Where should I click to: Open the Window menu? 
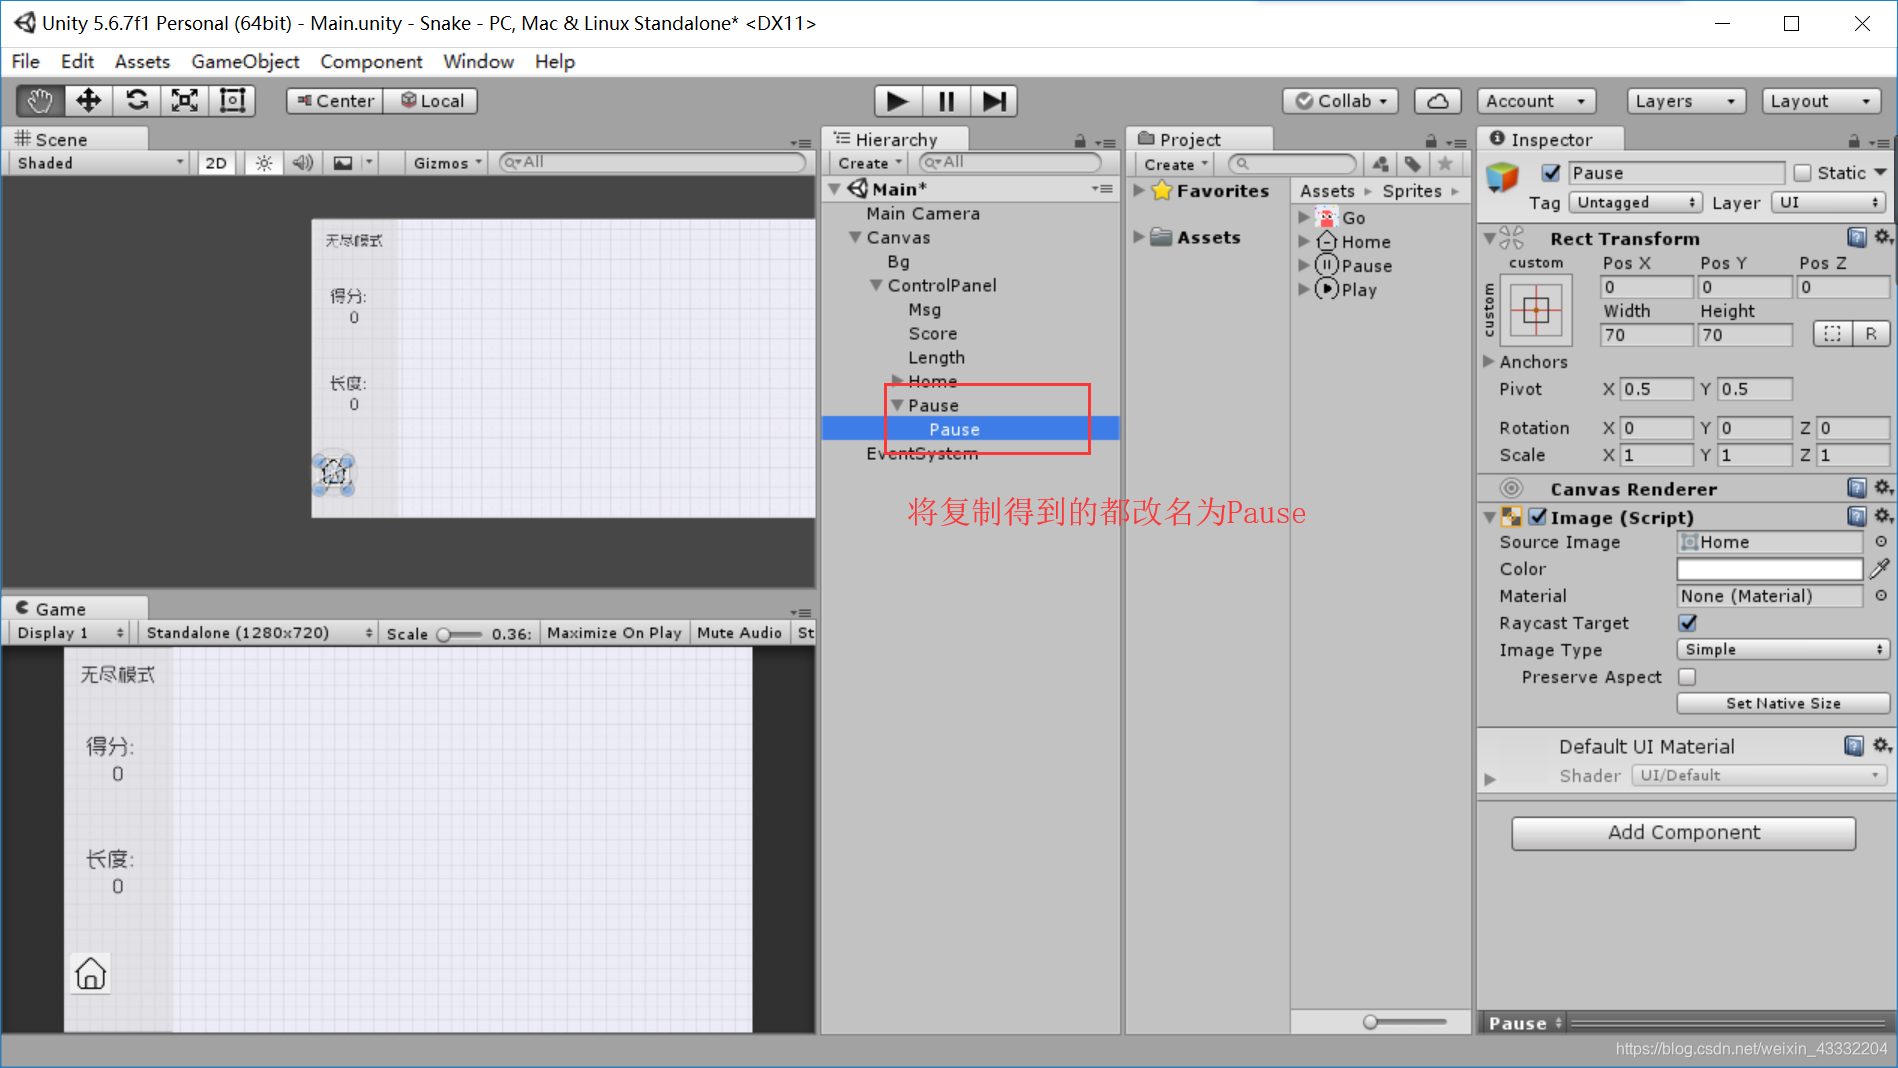(x=478, y=62)
